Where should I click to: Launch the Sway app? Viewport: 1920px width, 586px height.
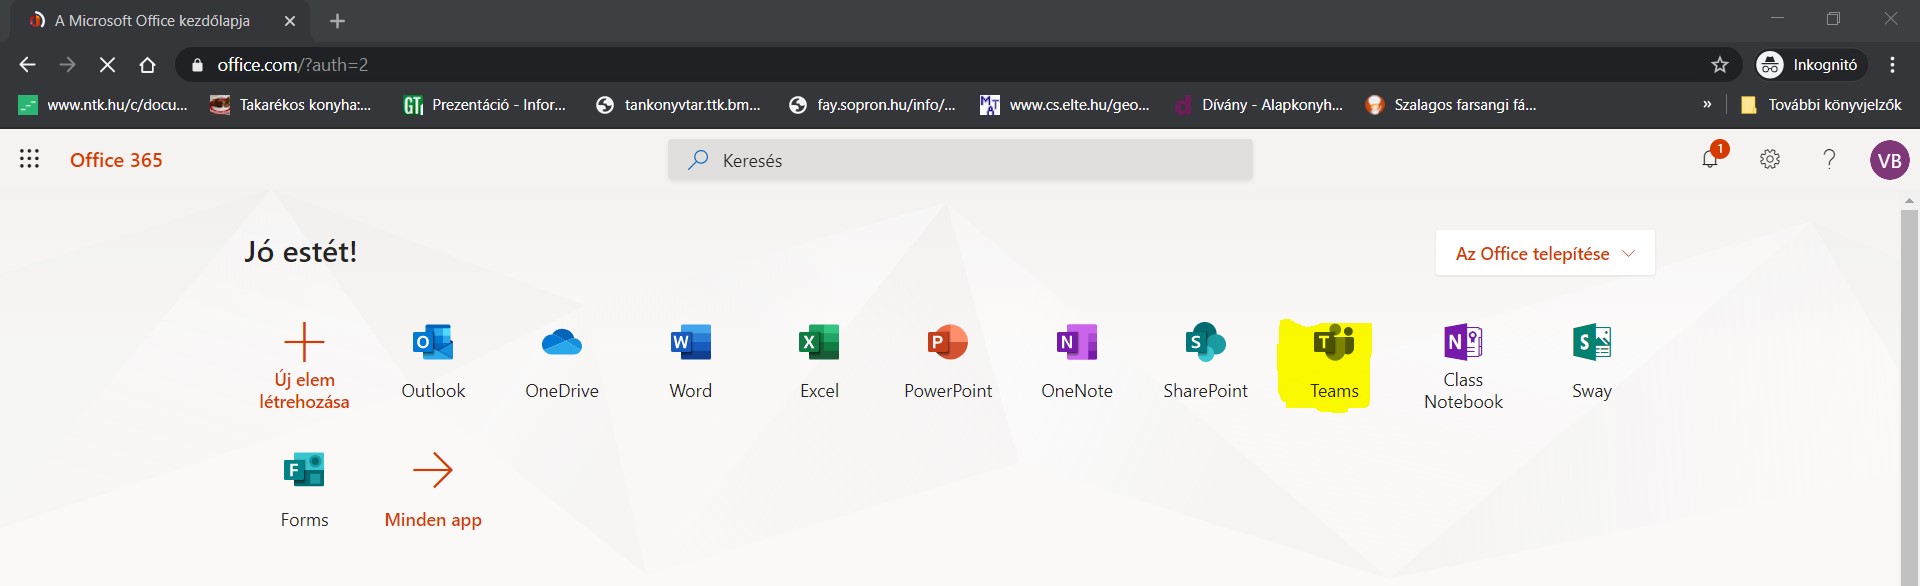click(1592, 361)
